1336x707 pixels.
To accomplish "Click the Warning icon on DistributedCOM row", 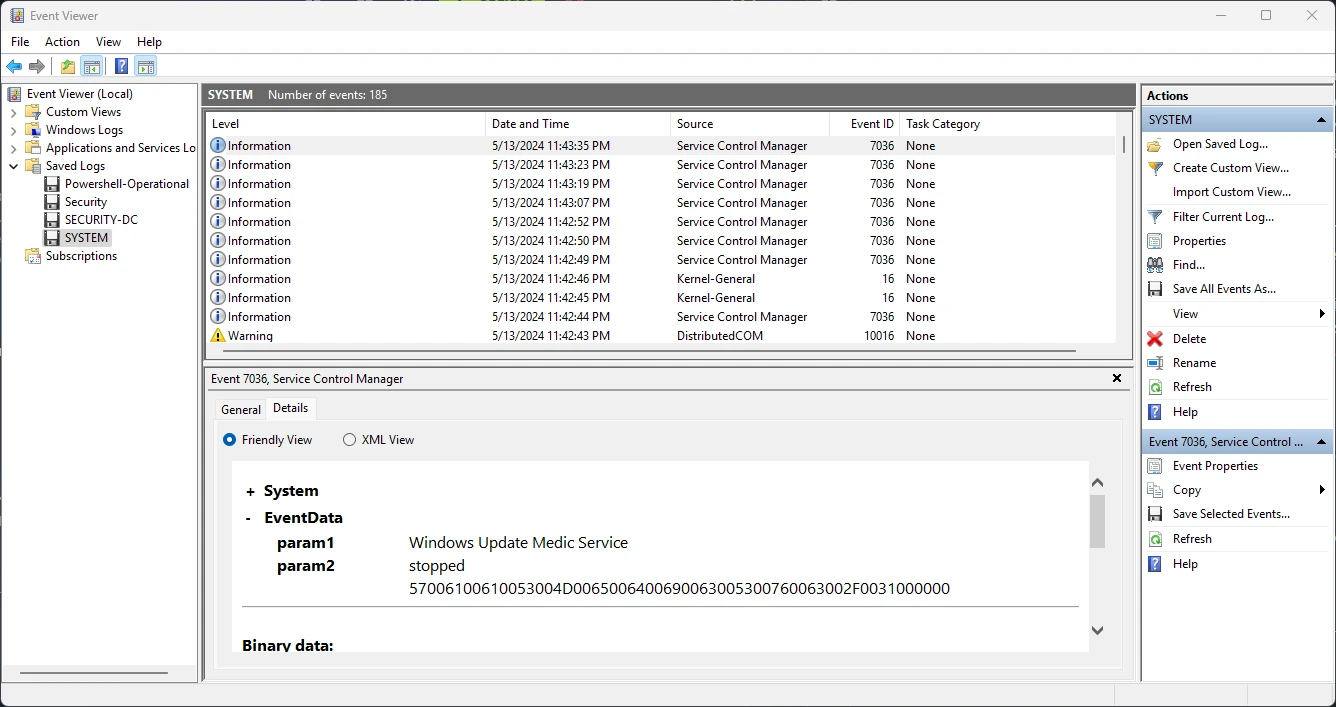I will coord(218,336).
